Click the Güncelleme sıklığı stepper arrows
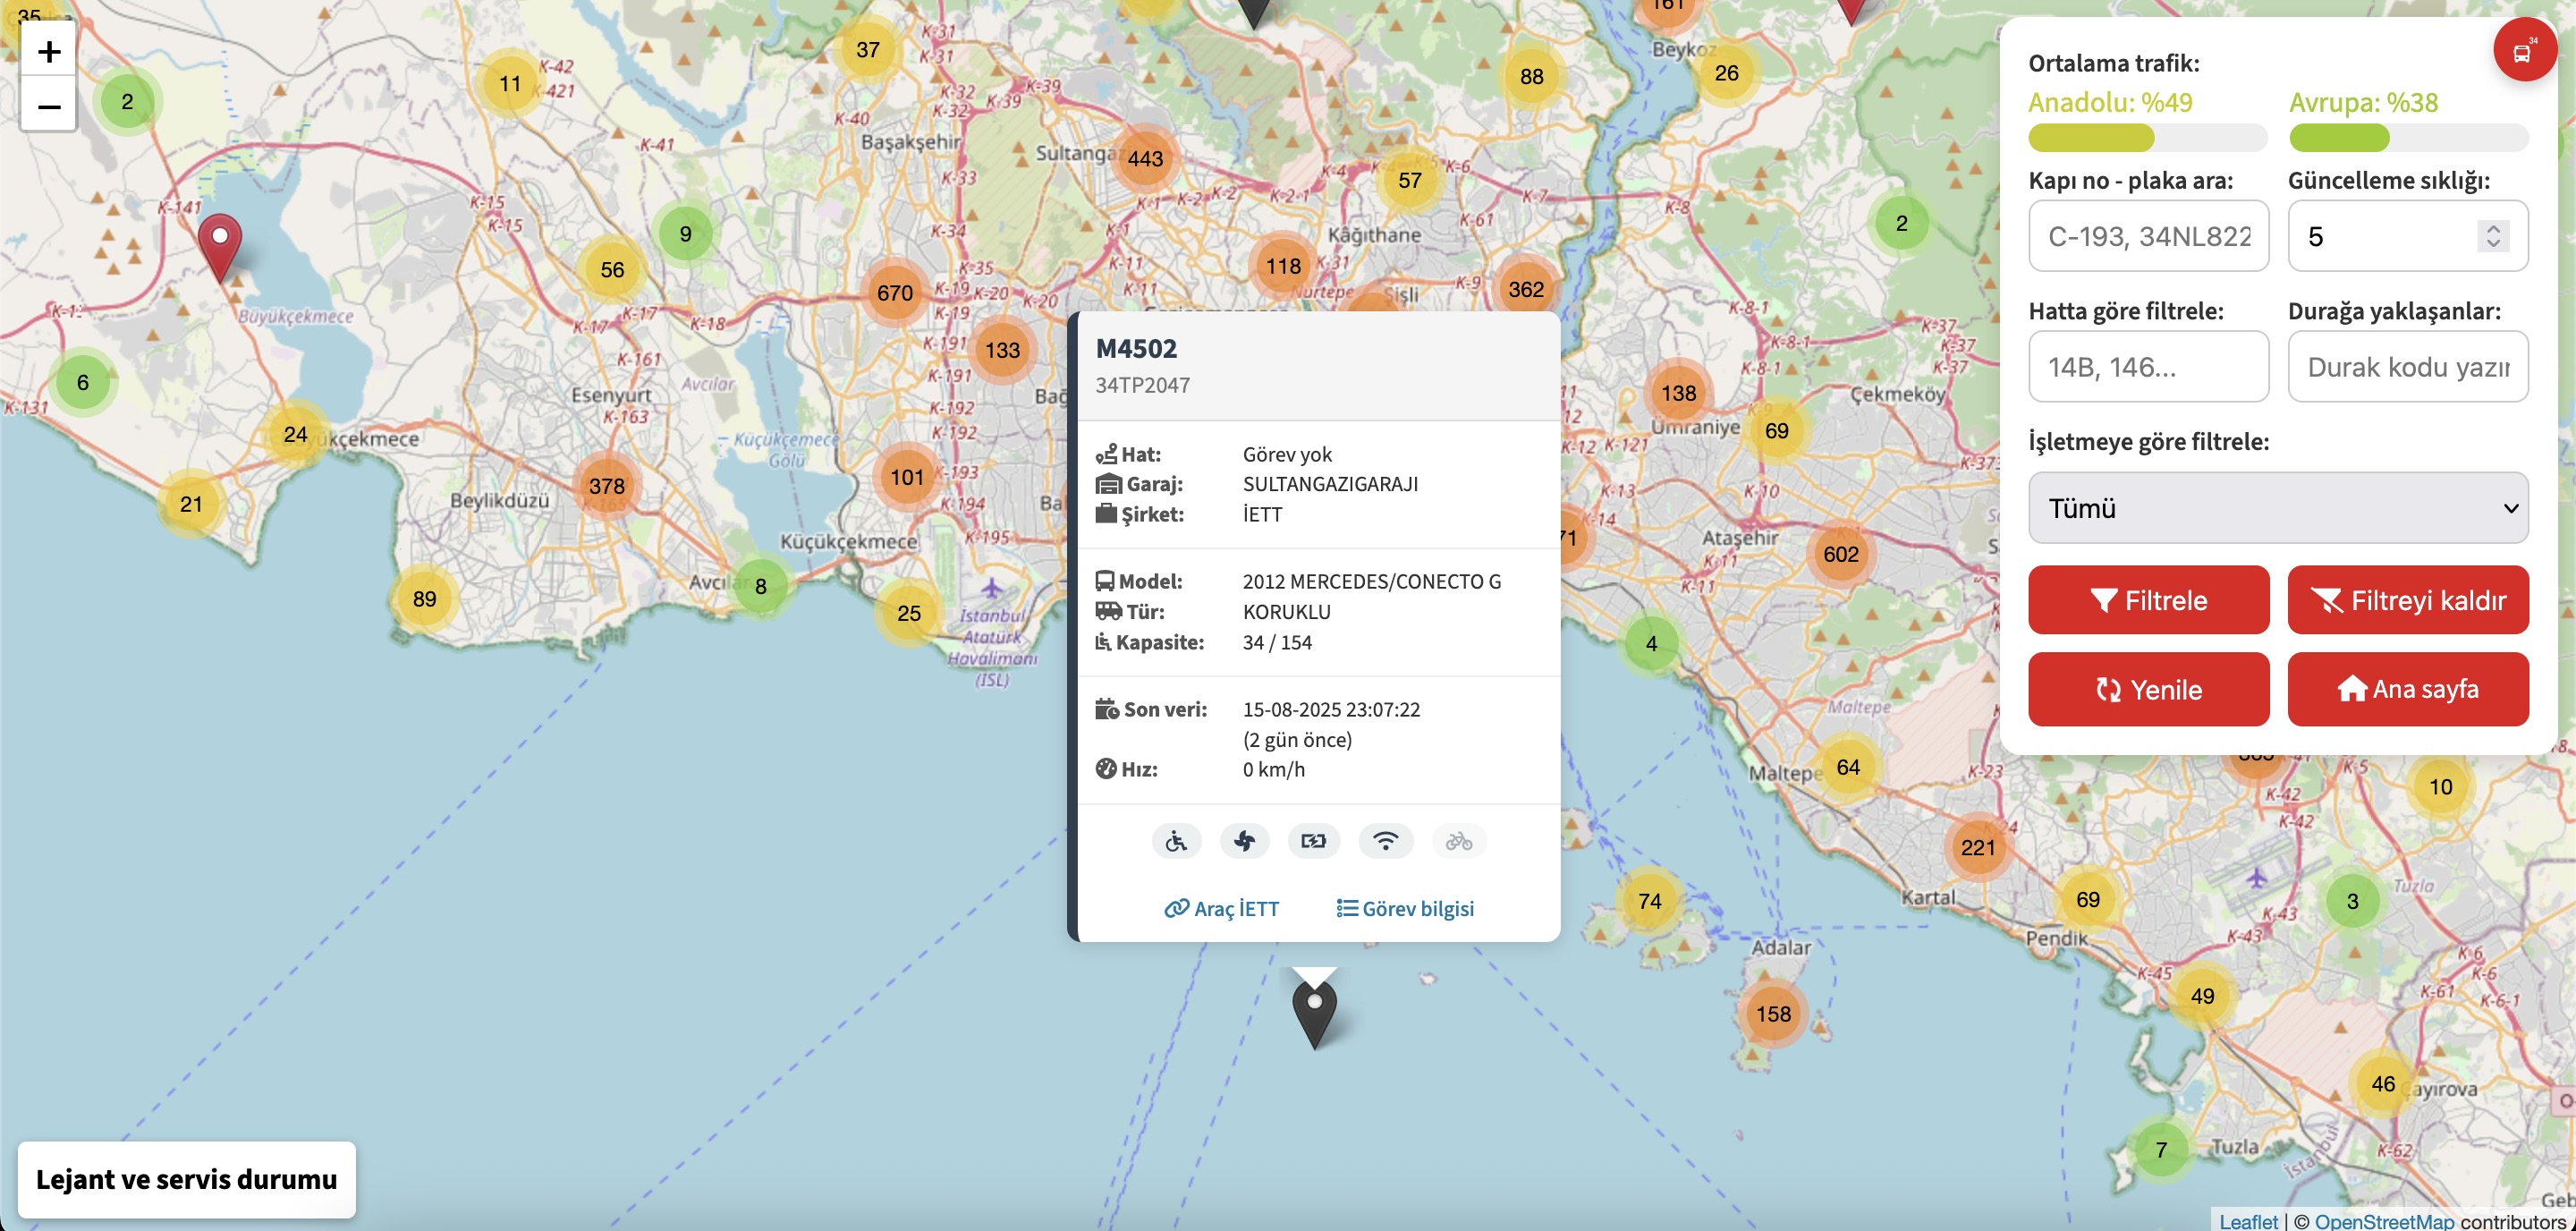 (x=2493, y=236)
